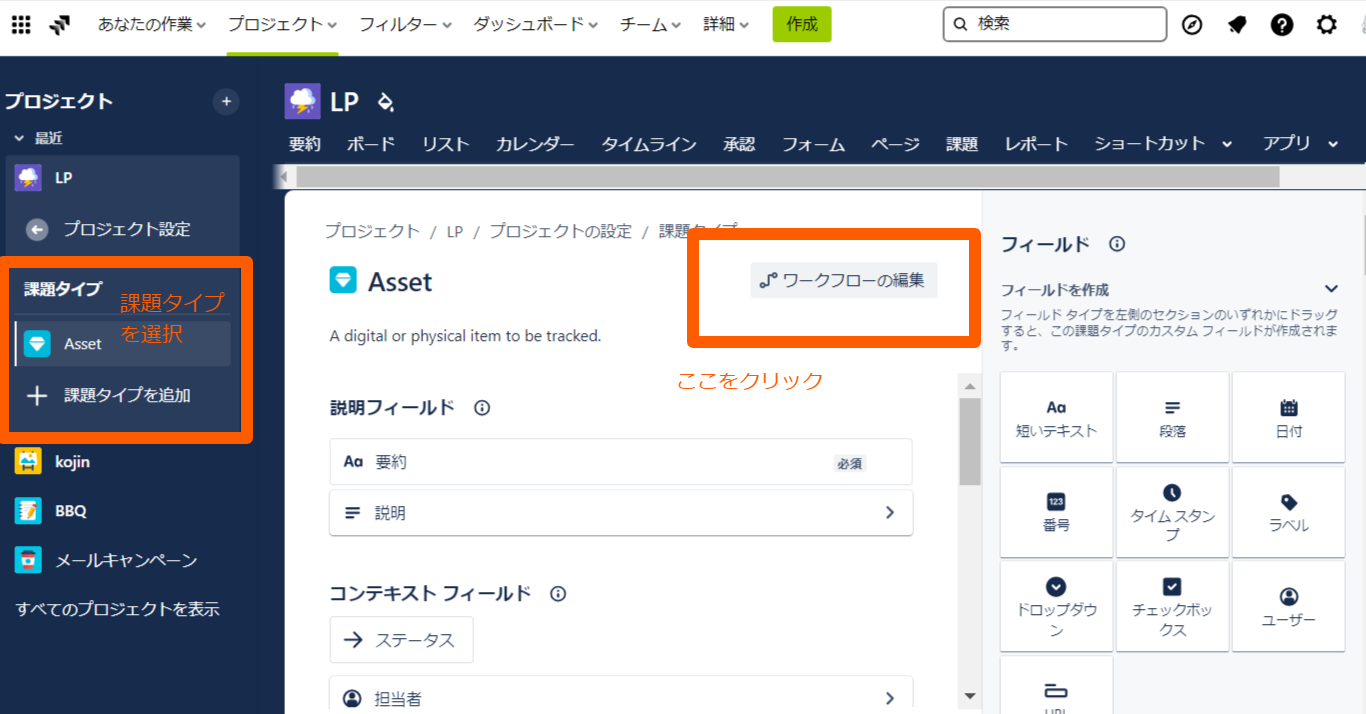
Task: Switch to the フォーム tab
Action: pyautogui.click(x=814, y=144)
